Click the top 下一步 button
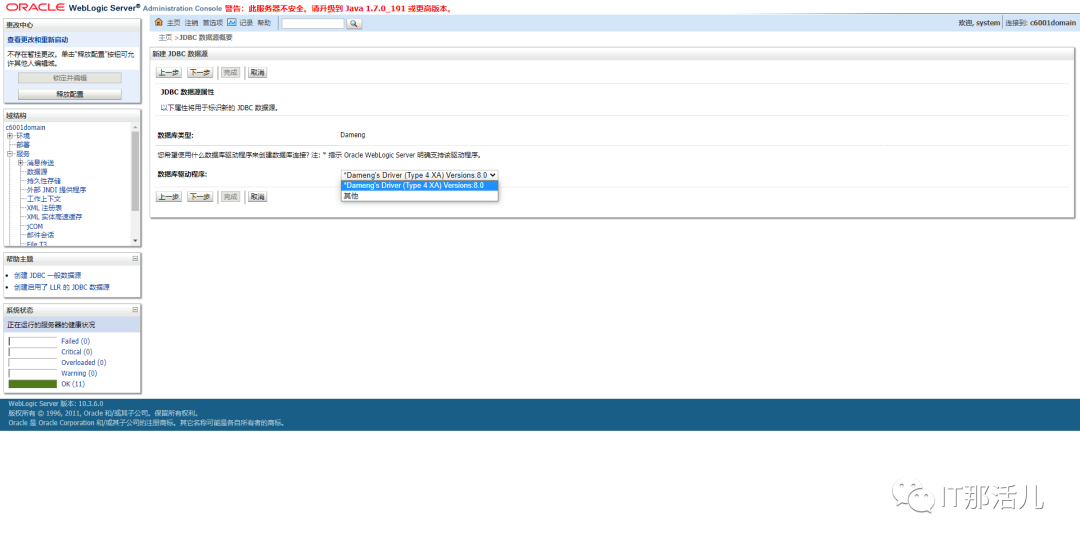Image resolution: width=1080 pixels, height=545 pixels. [x=200, y=72]
